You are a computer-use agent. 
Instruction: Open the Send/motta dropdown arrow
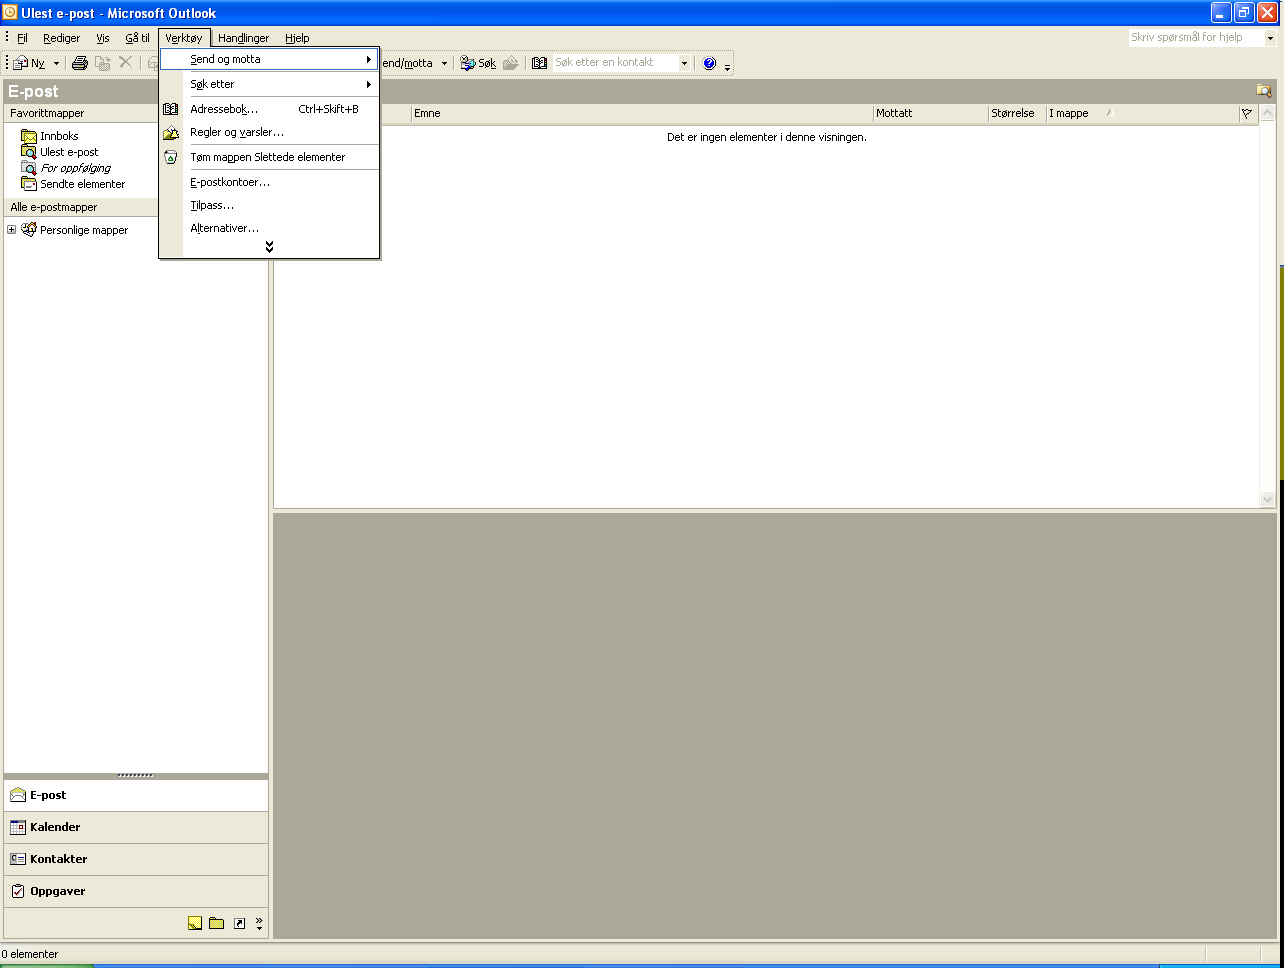click(444, 63)
